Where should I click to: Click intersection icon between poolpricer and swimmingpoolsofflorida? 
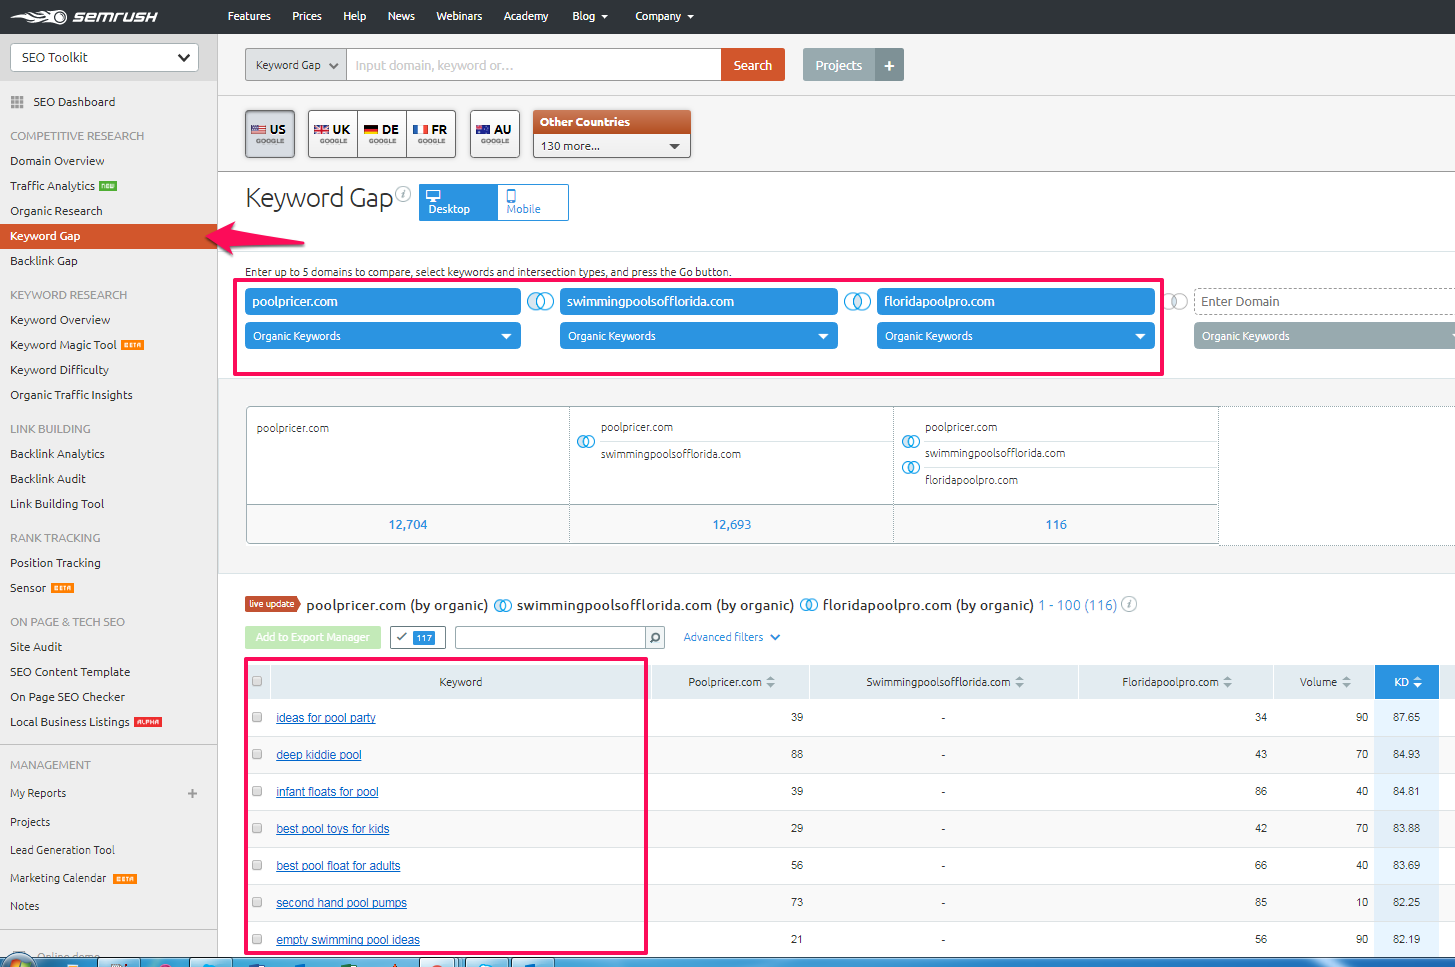[540, 301]
